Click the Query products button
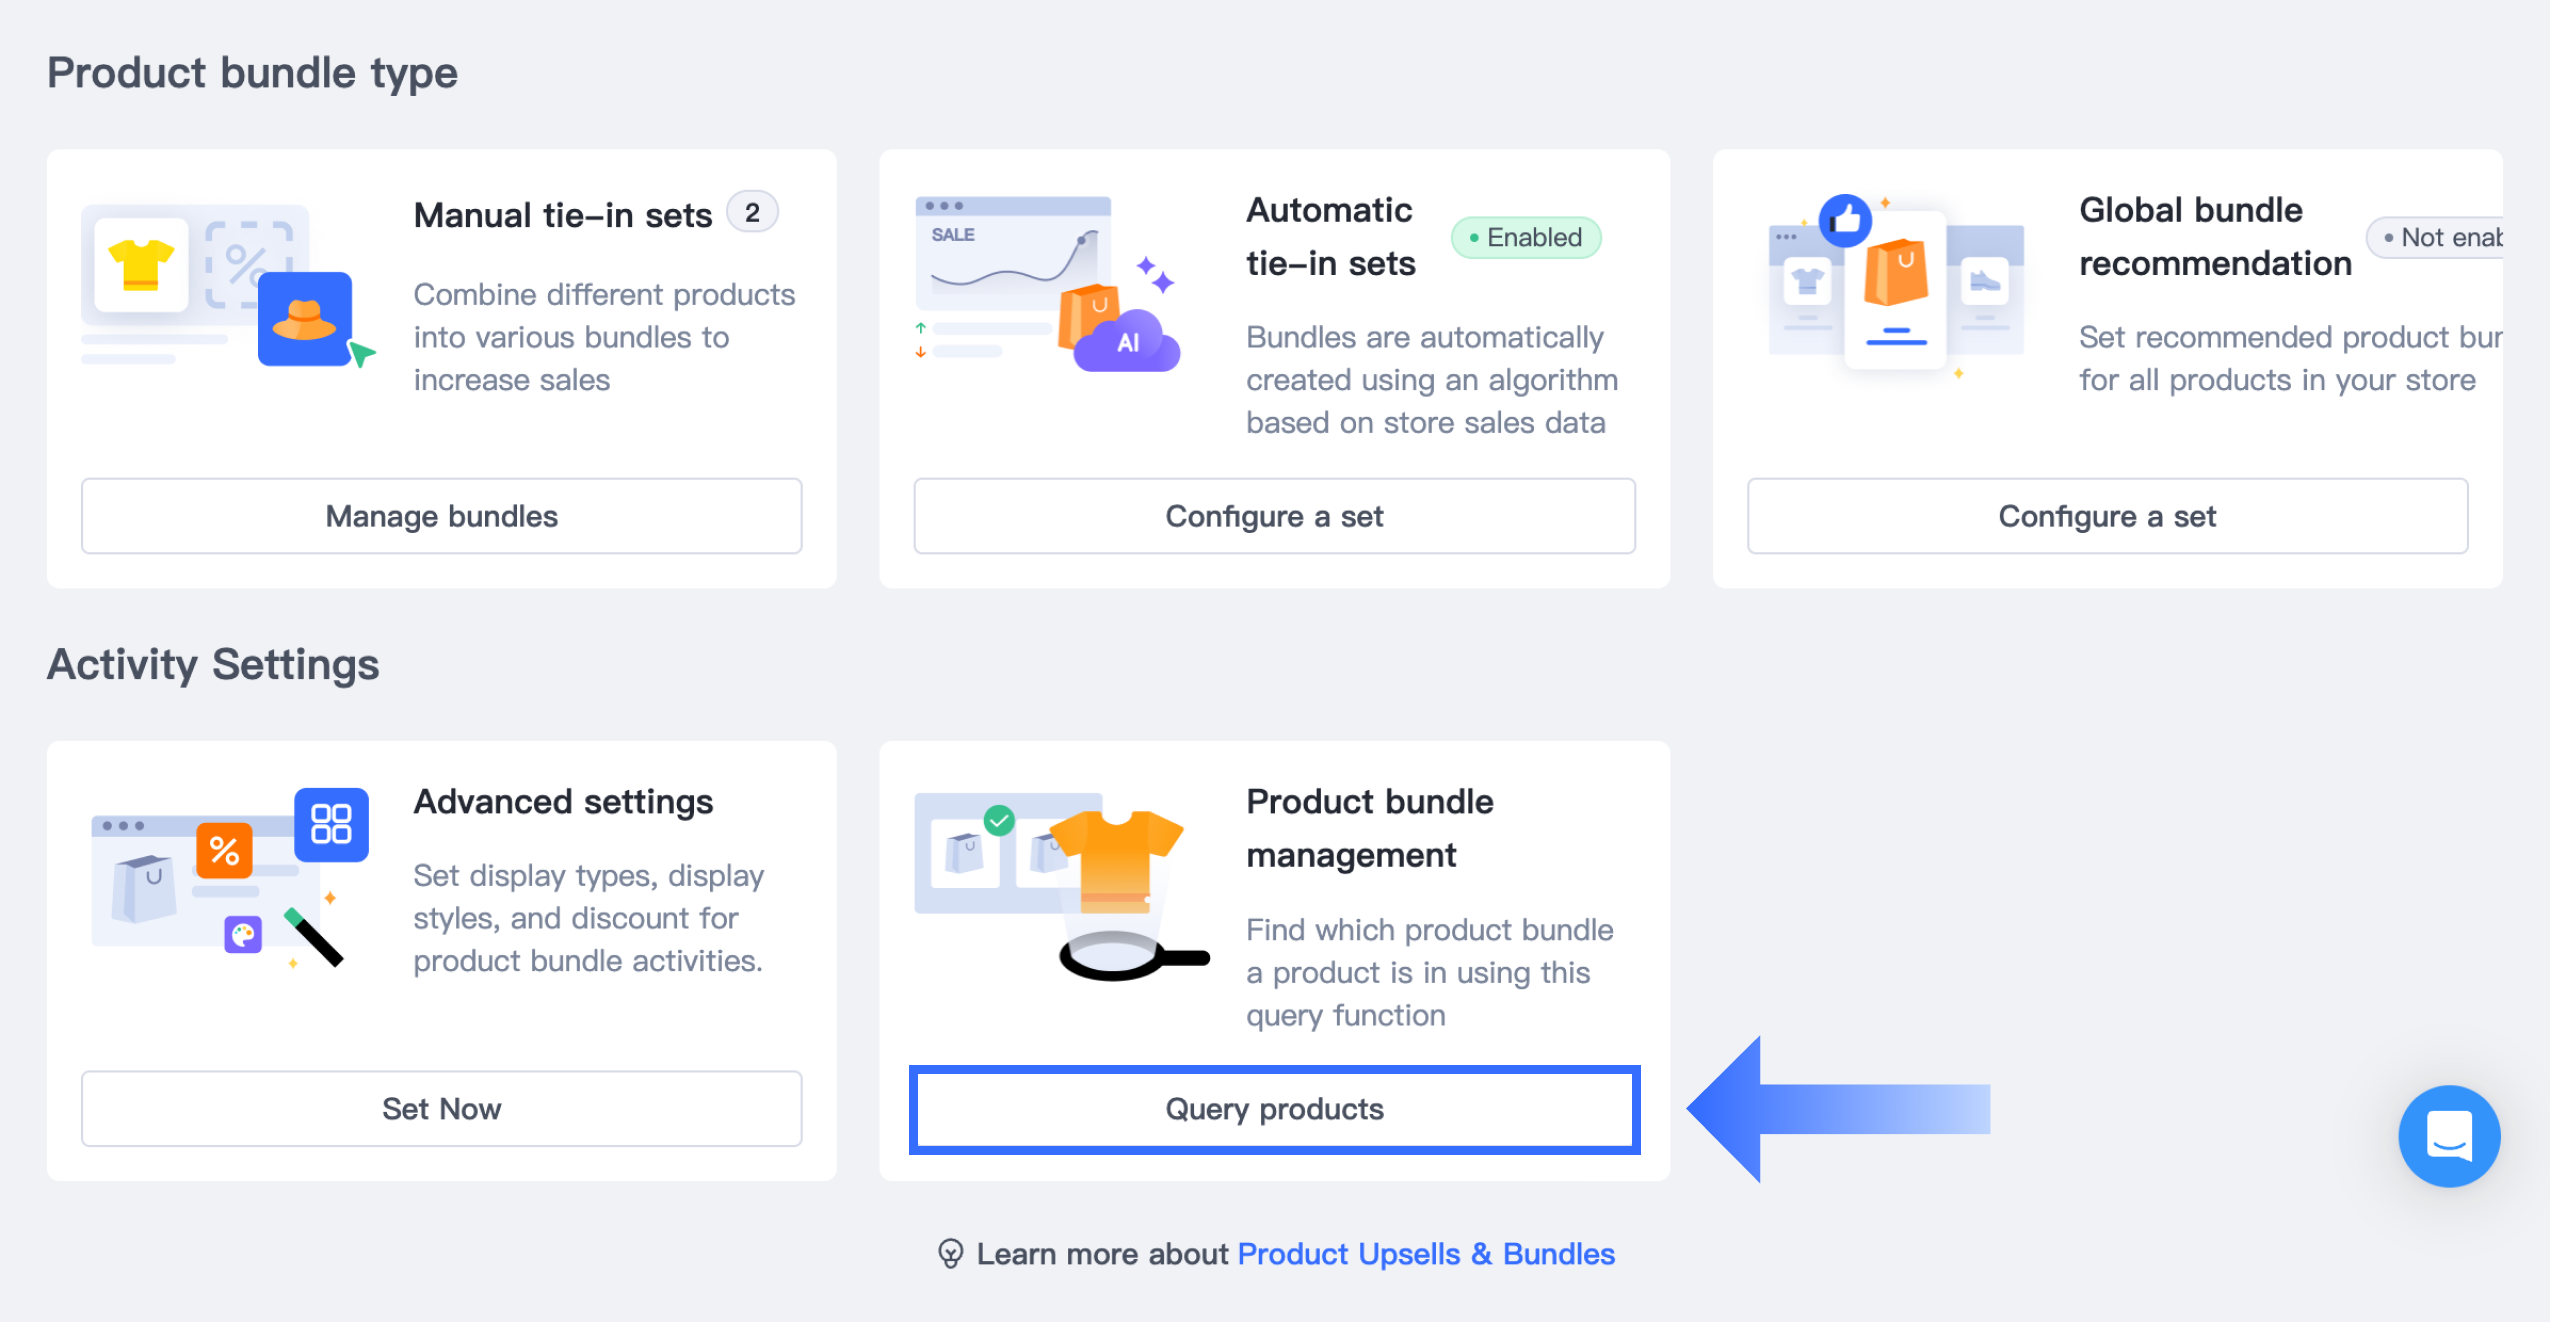The height and width of the screenshot is (1322, 2550). click(1274, 1109)
